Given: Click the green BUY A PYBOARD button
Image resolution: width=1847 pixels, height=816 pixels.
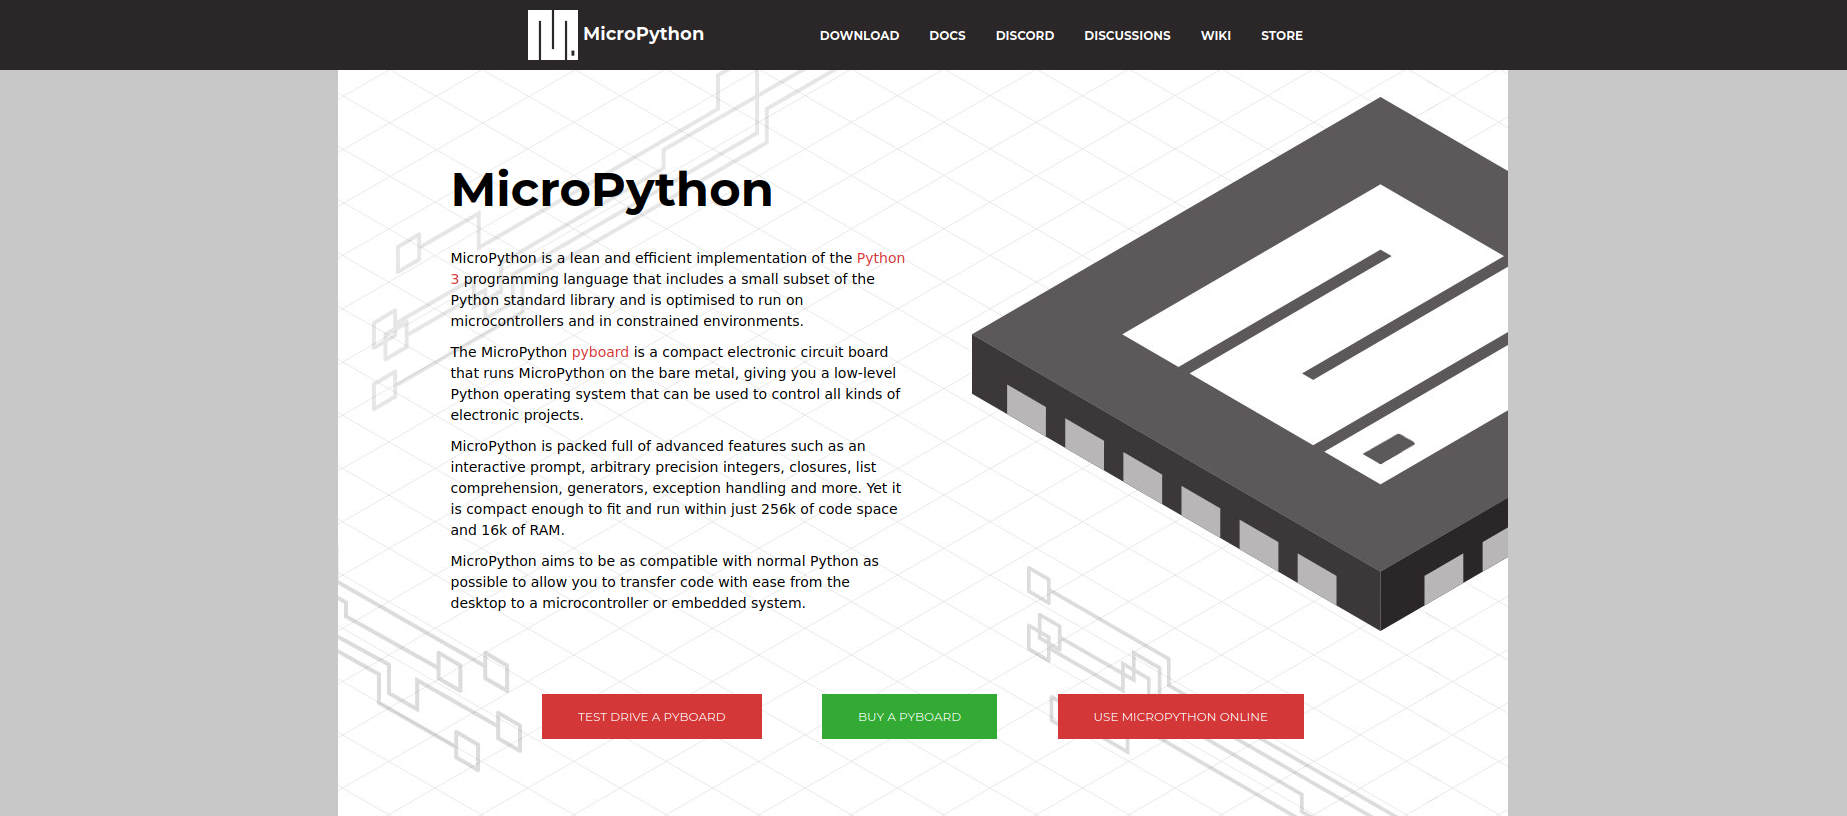Looking at the screenshot, I should tap(909, 716).
